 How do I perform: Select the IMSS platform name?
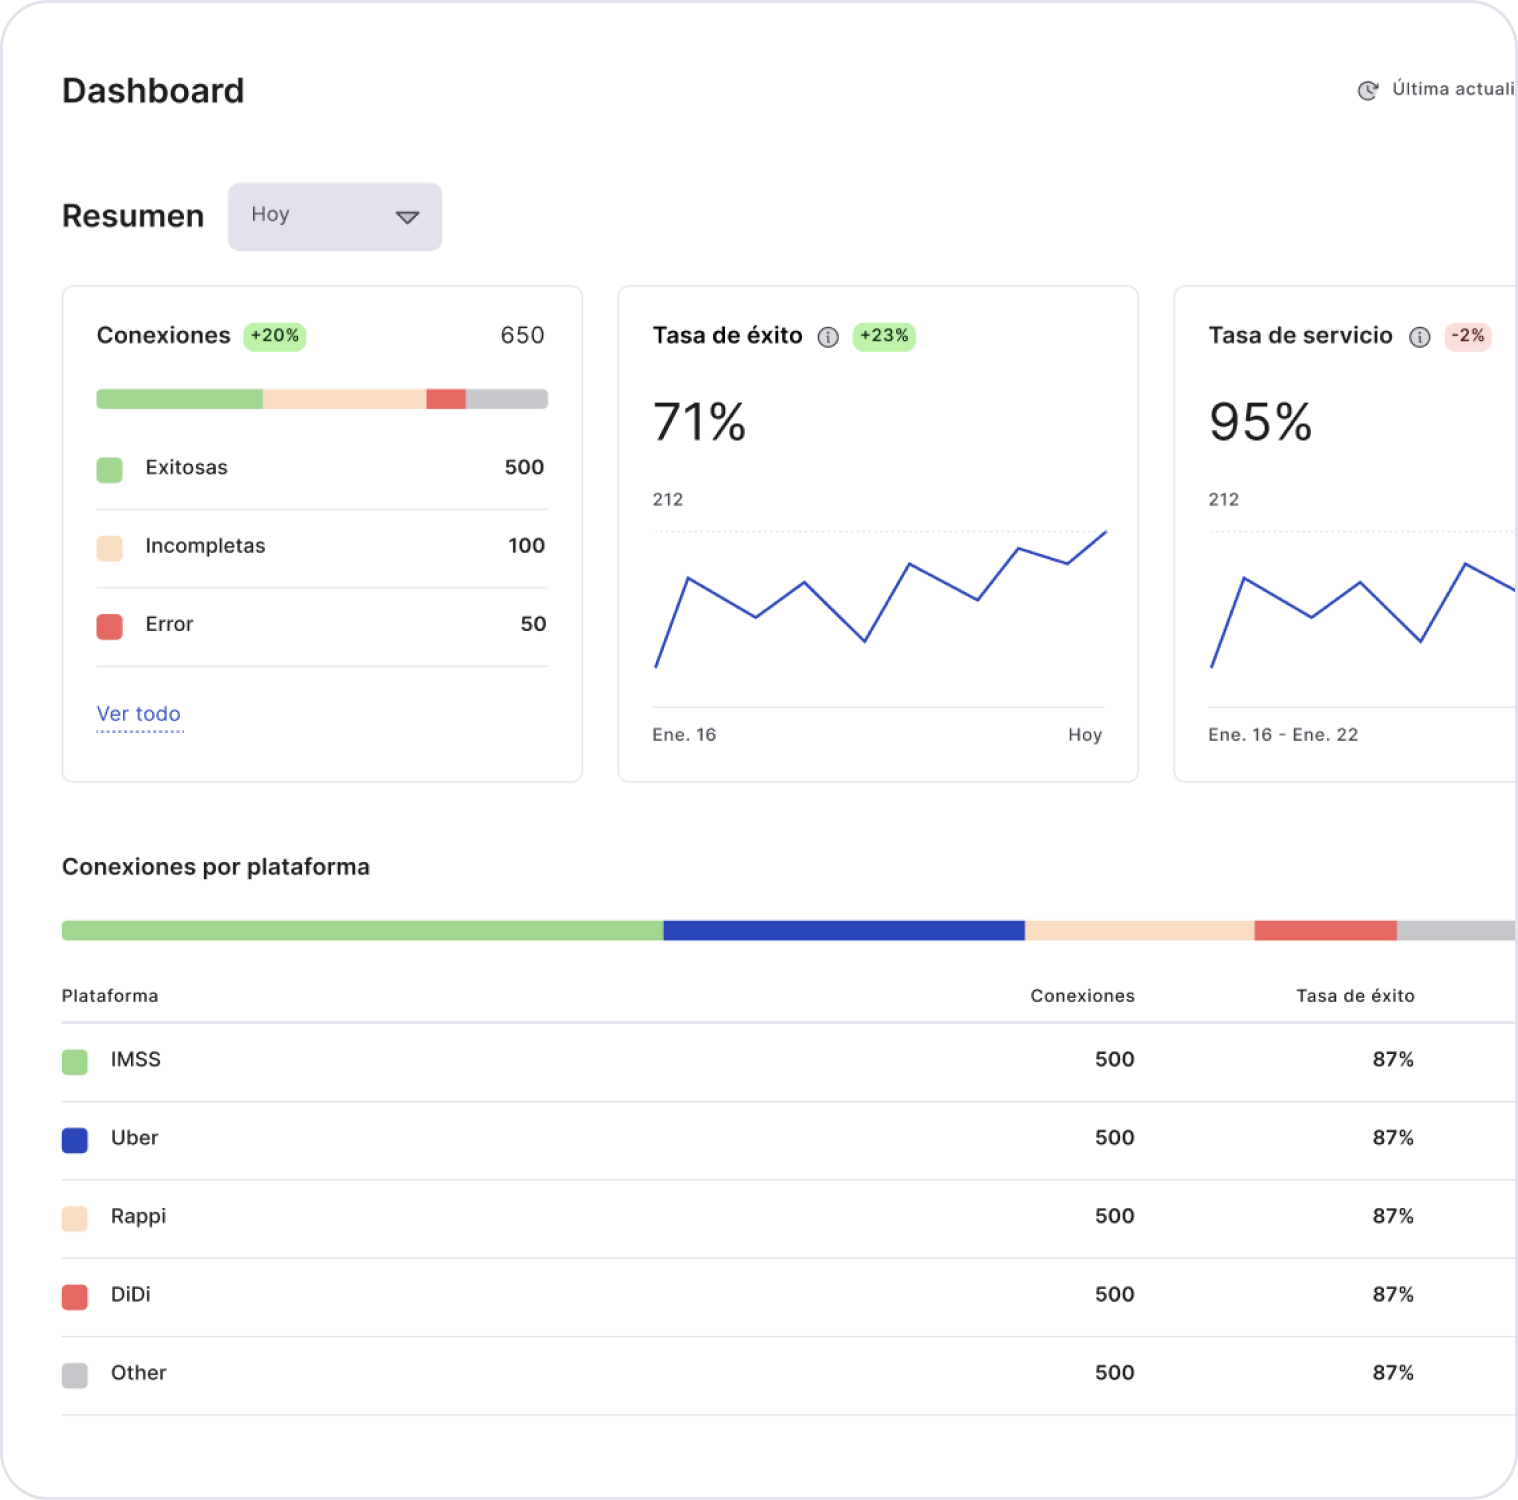pyautogui.click(x=136, y=1059)
